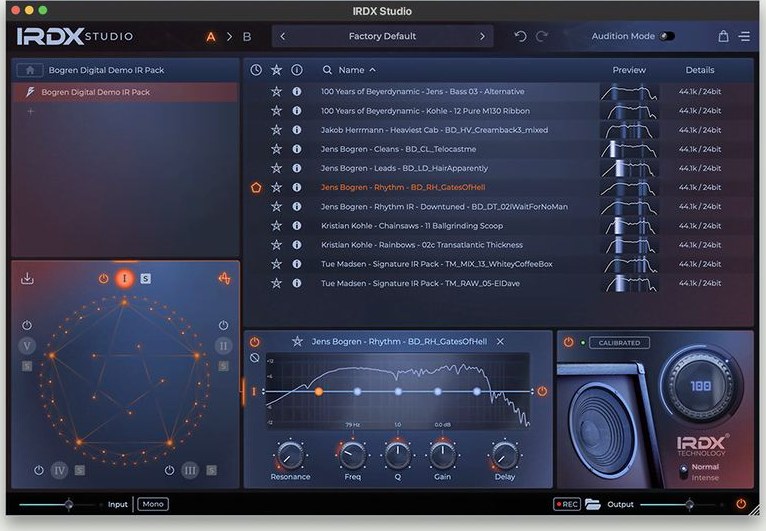
Task: Click the CALIBRATED button
Action: click(619, 343)
